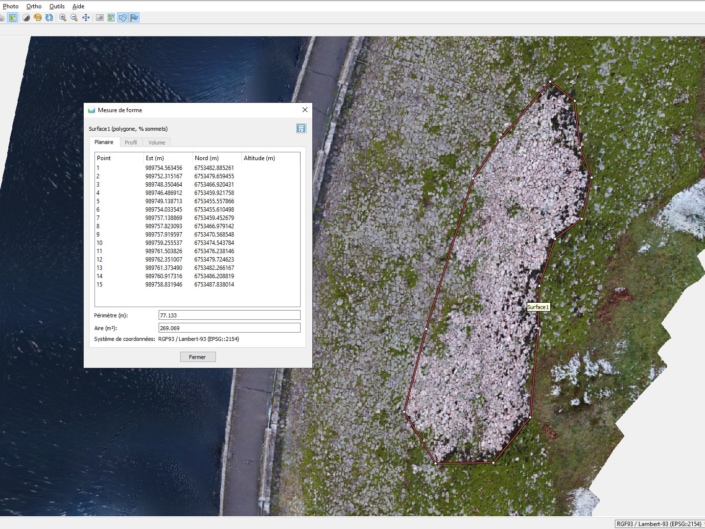This screenshot has width=705, height=529.
Task: Click the blue flag marker tool
Action: [x=135, y=17]
